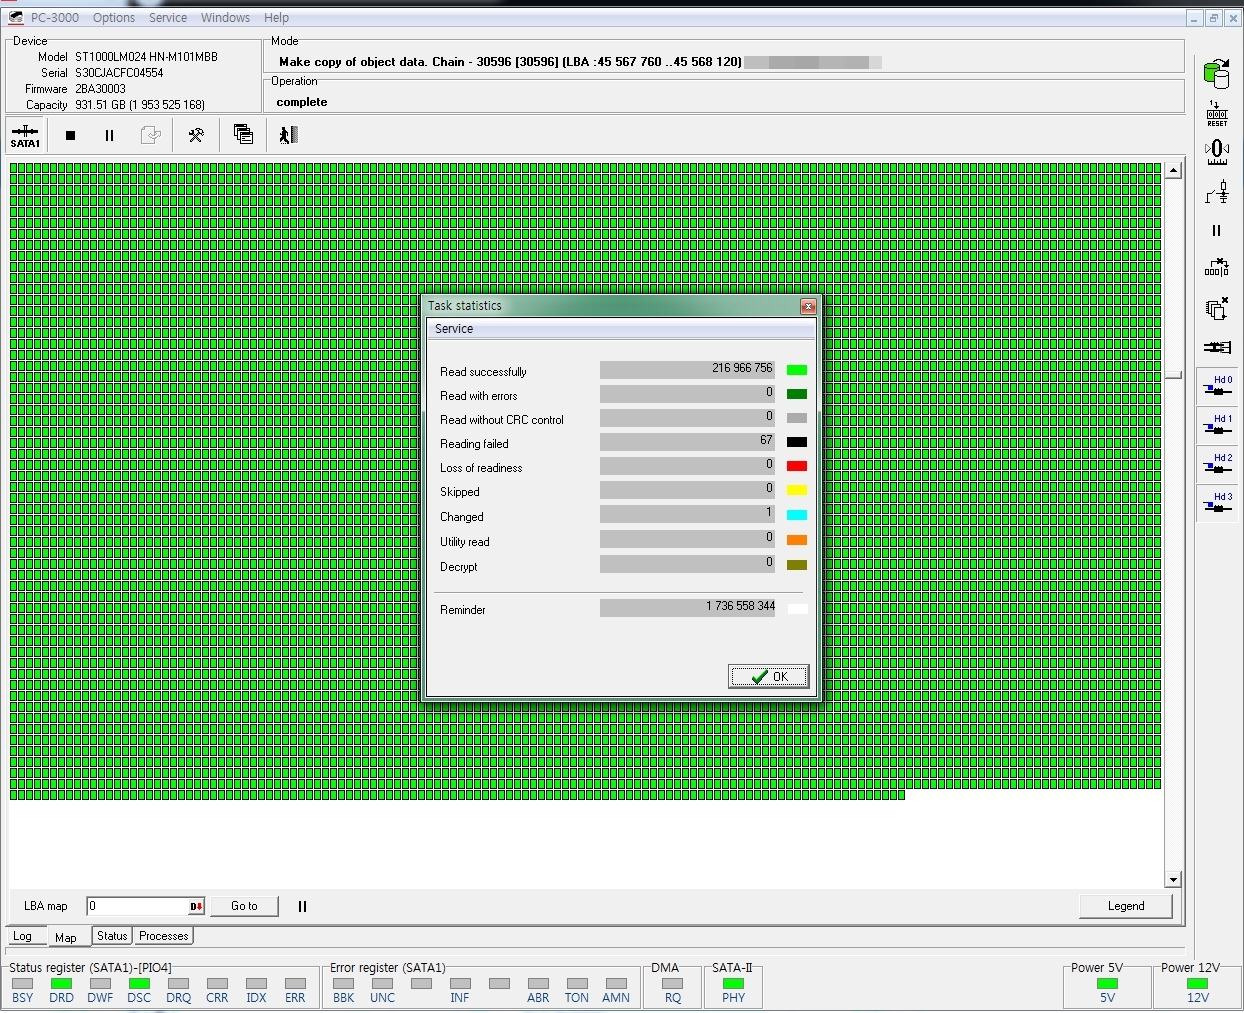Switch to the Map tab
The image size is (1244, 1013).
(66, 937)
